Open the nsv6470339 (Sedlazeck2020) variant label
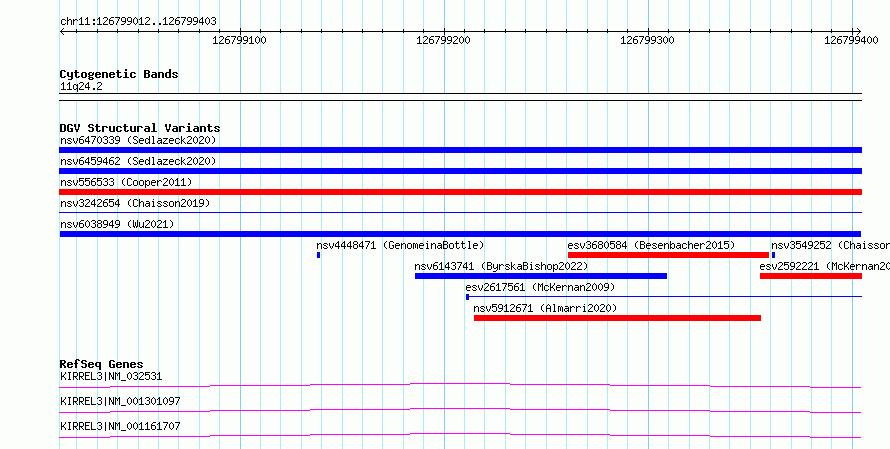This screenshot has width=890, height=449. (138, 140)
